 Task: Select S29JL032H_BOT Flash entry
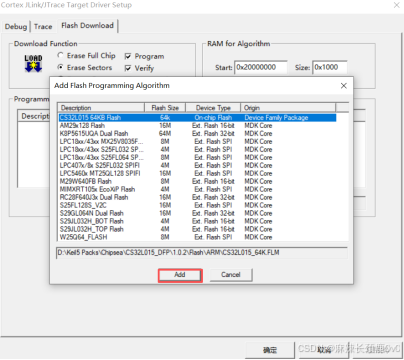197,221
